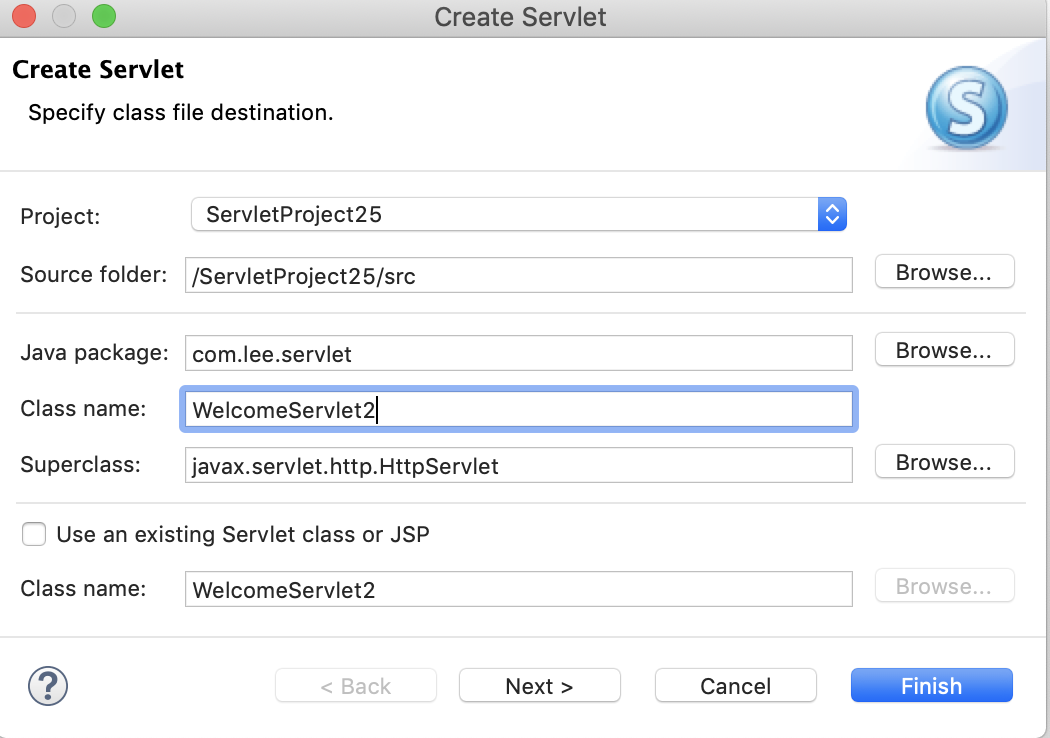This screenshot has width=1050, height=738.
Task: Click the disabled Back button
Action: 355,686
